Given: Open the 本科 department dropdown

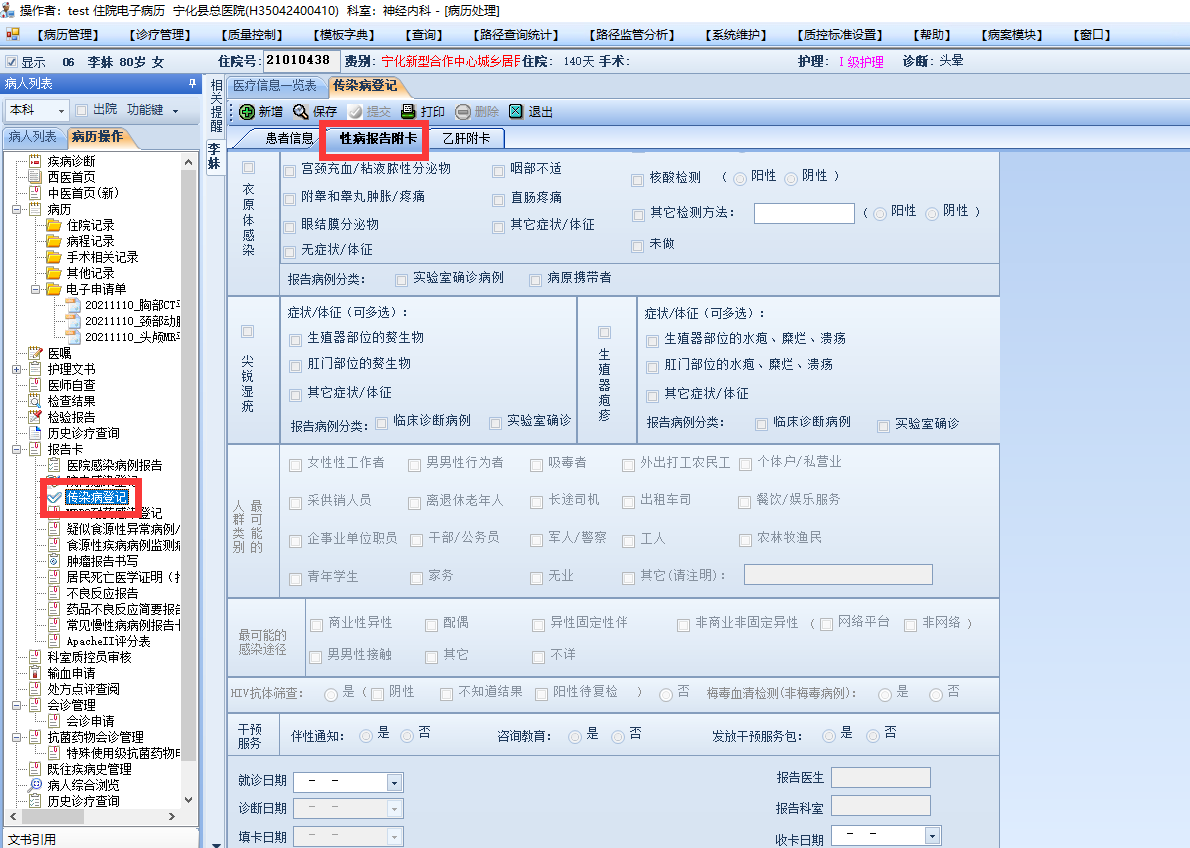Looking at the screenshot, I should tap(62, 111).
